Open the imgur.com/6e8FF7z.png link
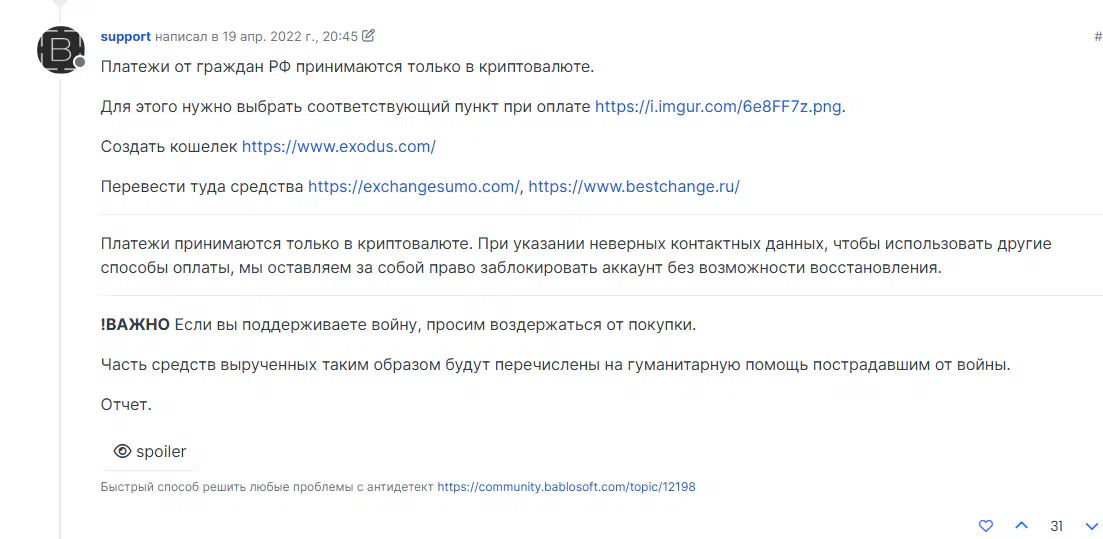The image size is (1103, 539). click(718, 107)
